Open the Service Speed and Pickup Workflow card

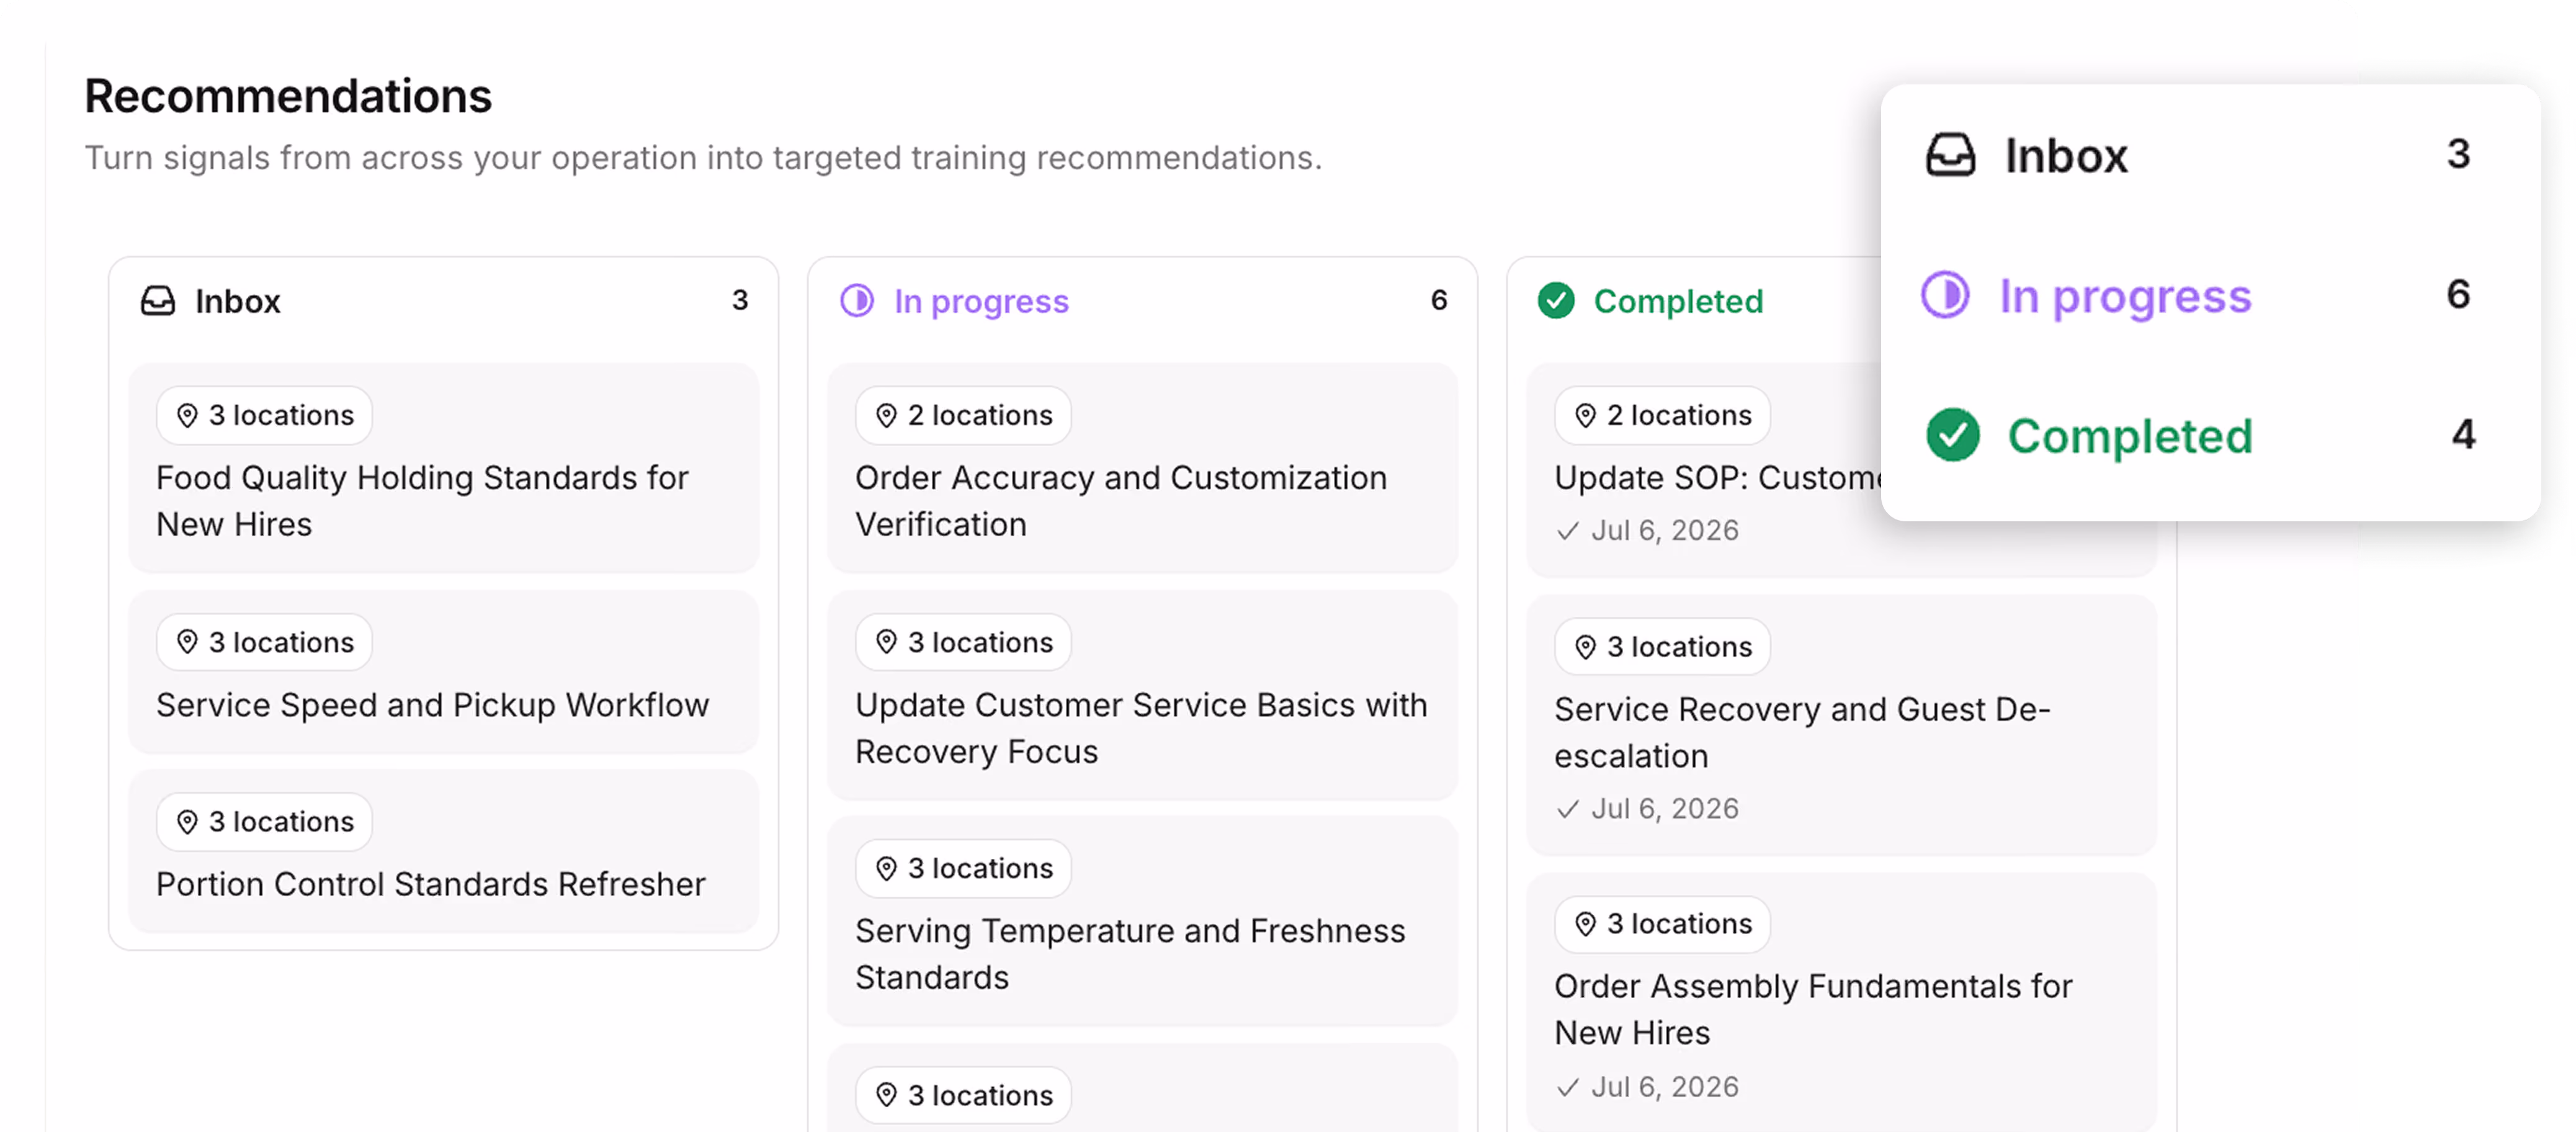(444, 672)
